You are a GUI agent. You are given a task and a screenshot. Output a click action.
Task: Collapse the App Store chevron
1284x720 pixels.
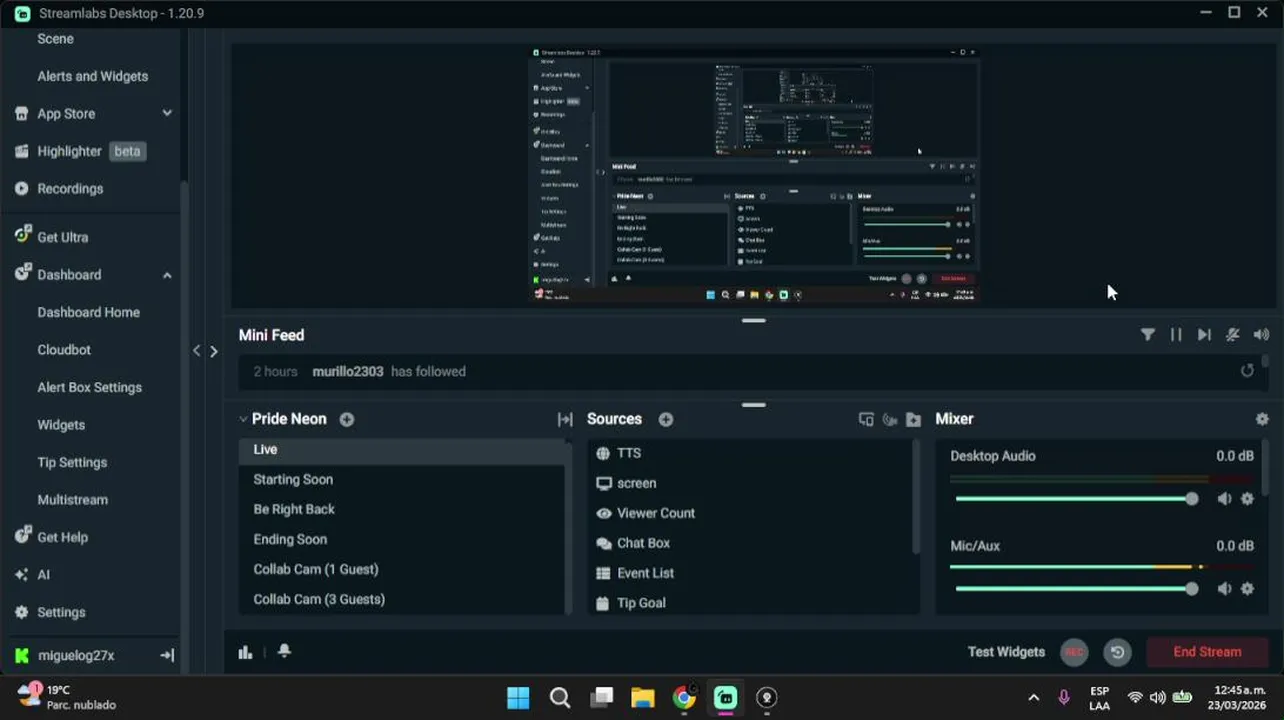(x=167, y=113)
